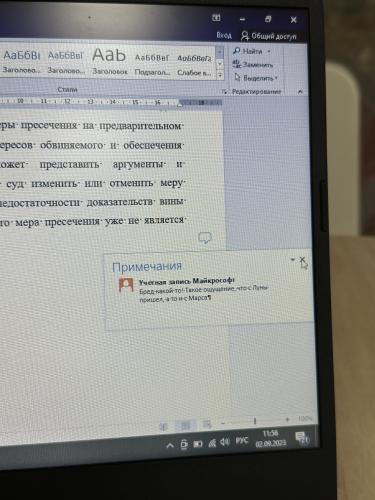Click the battery status tray icon

[198, 444]
